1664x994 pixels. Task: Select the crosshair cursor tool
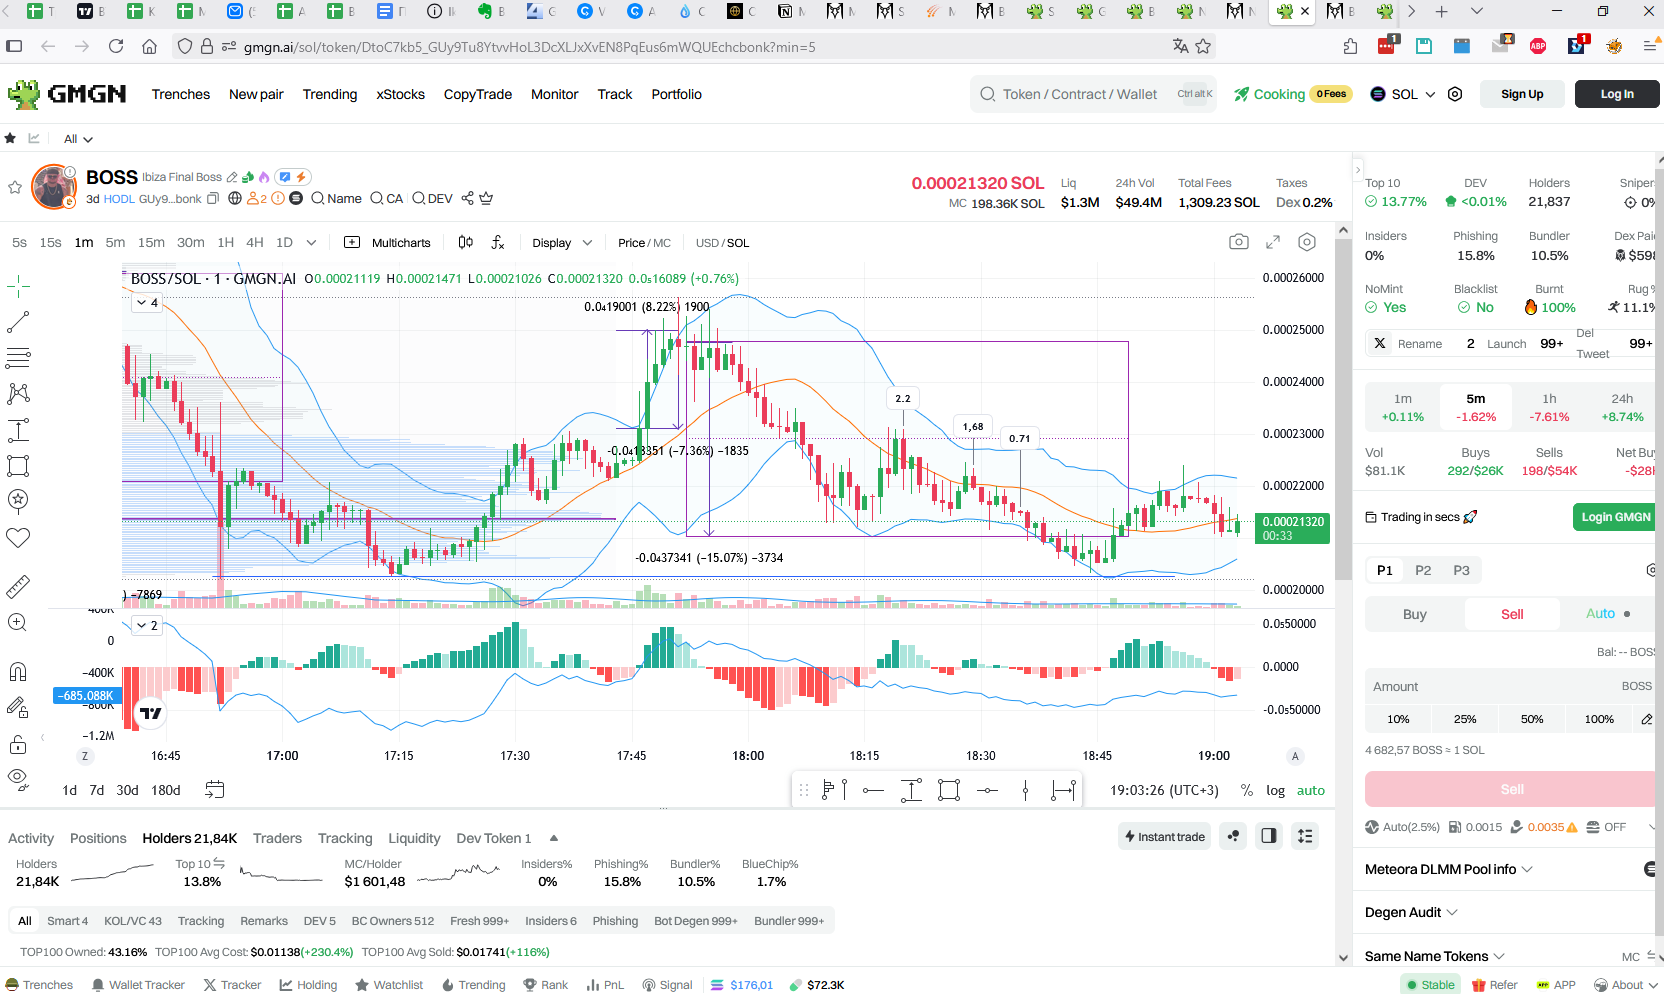(18, 287)
